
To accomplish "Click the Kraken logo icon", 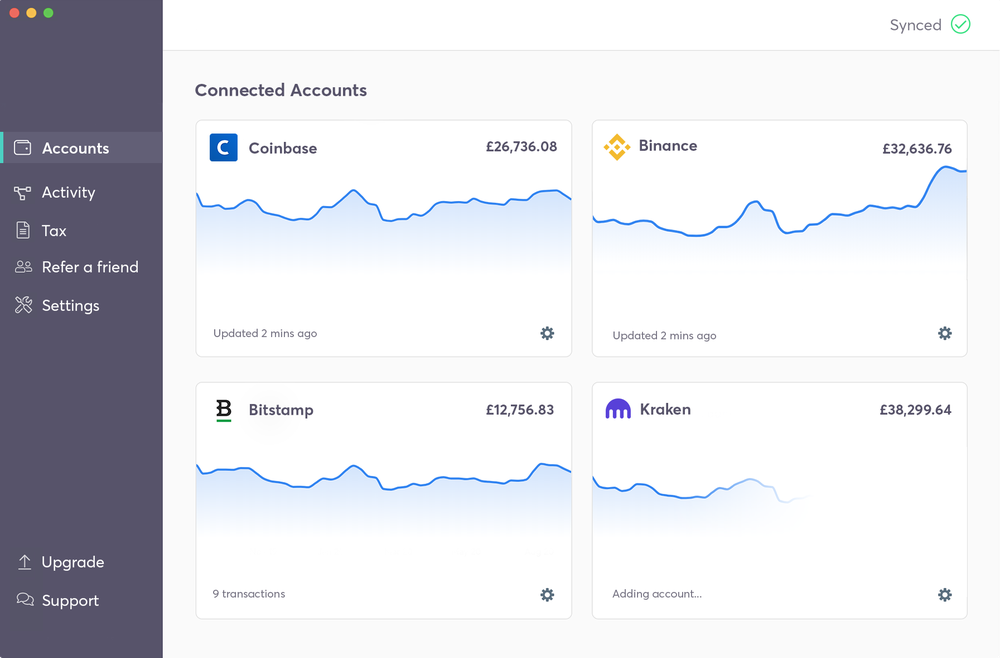I will pyautogui.click(x=618, y=409).
